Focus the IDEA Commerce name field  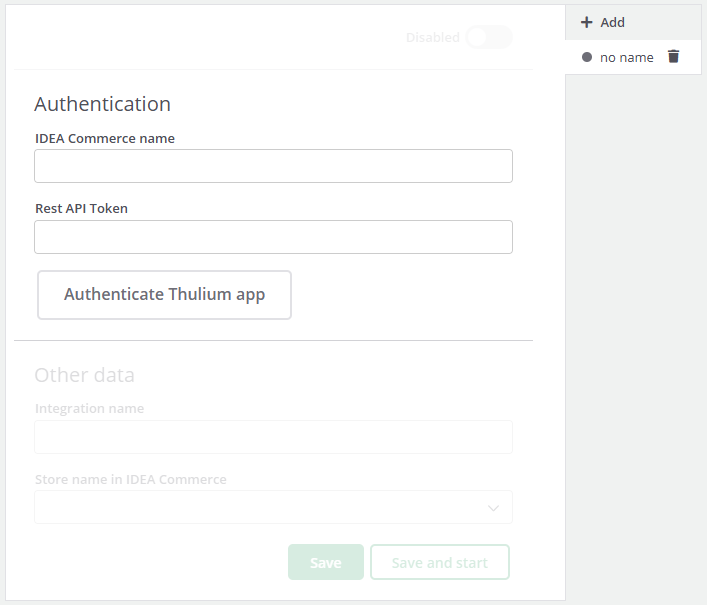tap(273, 166)
